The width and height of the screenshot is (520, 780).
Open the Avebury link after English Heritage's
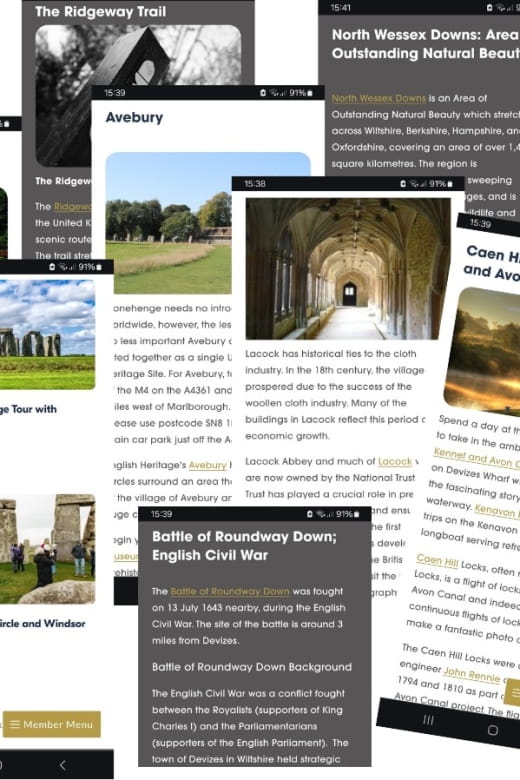point(208,465)
